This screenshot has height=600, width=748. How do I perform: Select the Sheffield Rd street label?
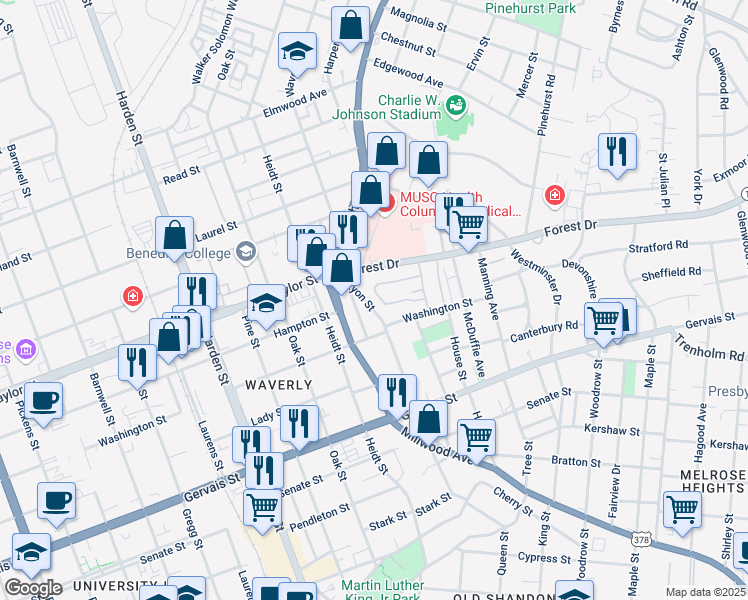pos(671,274)
